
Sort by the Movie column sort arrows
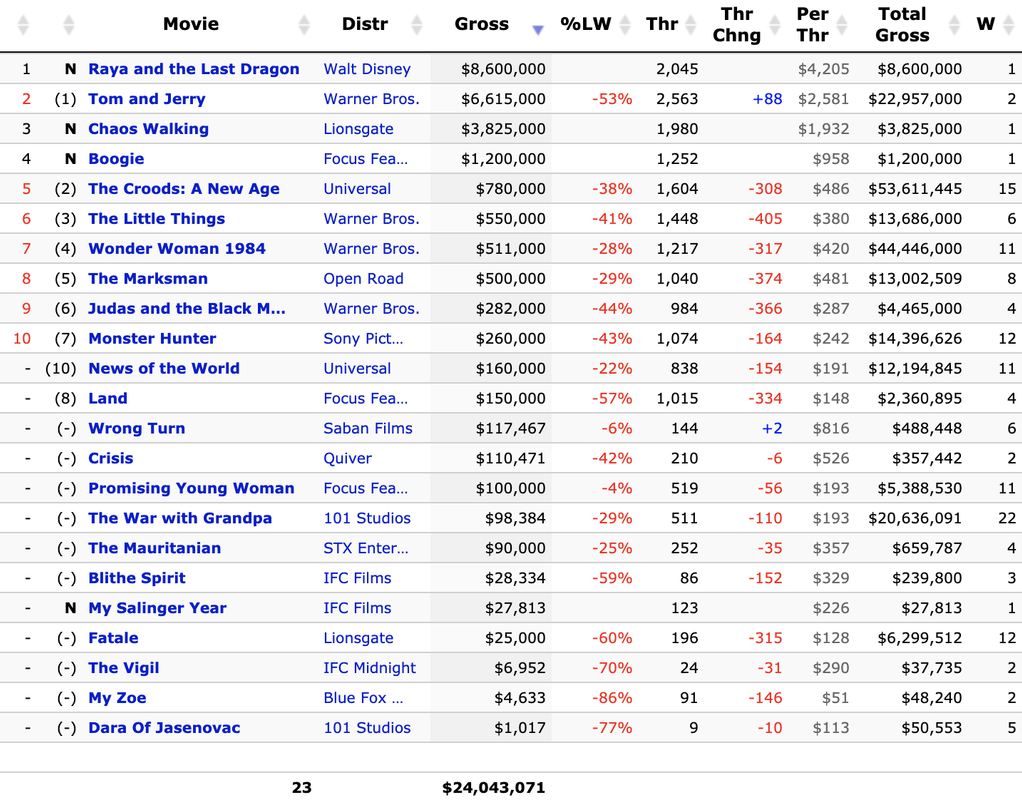click(x=304, y=25)
